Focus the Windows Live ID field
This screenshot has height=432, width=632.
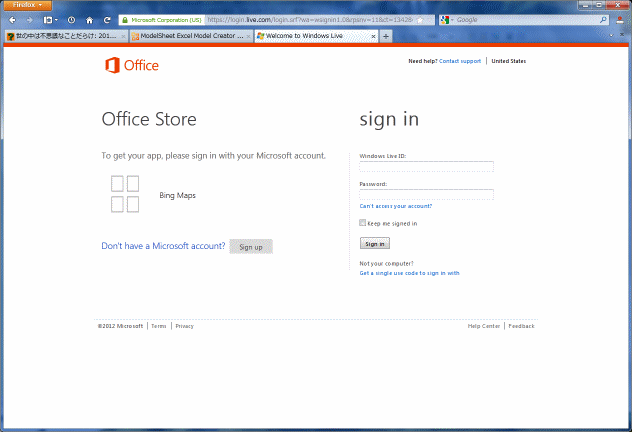point(426,166)
